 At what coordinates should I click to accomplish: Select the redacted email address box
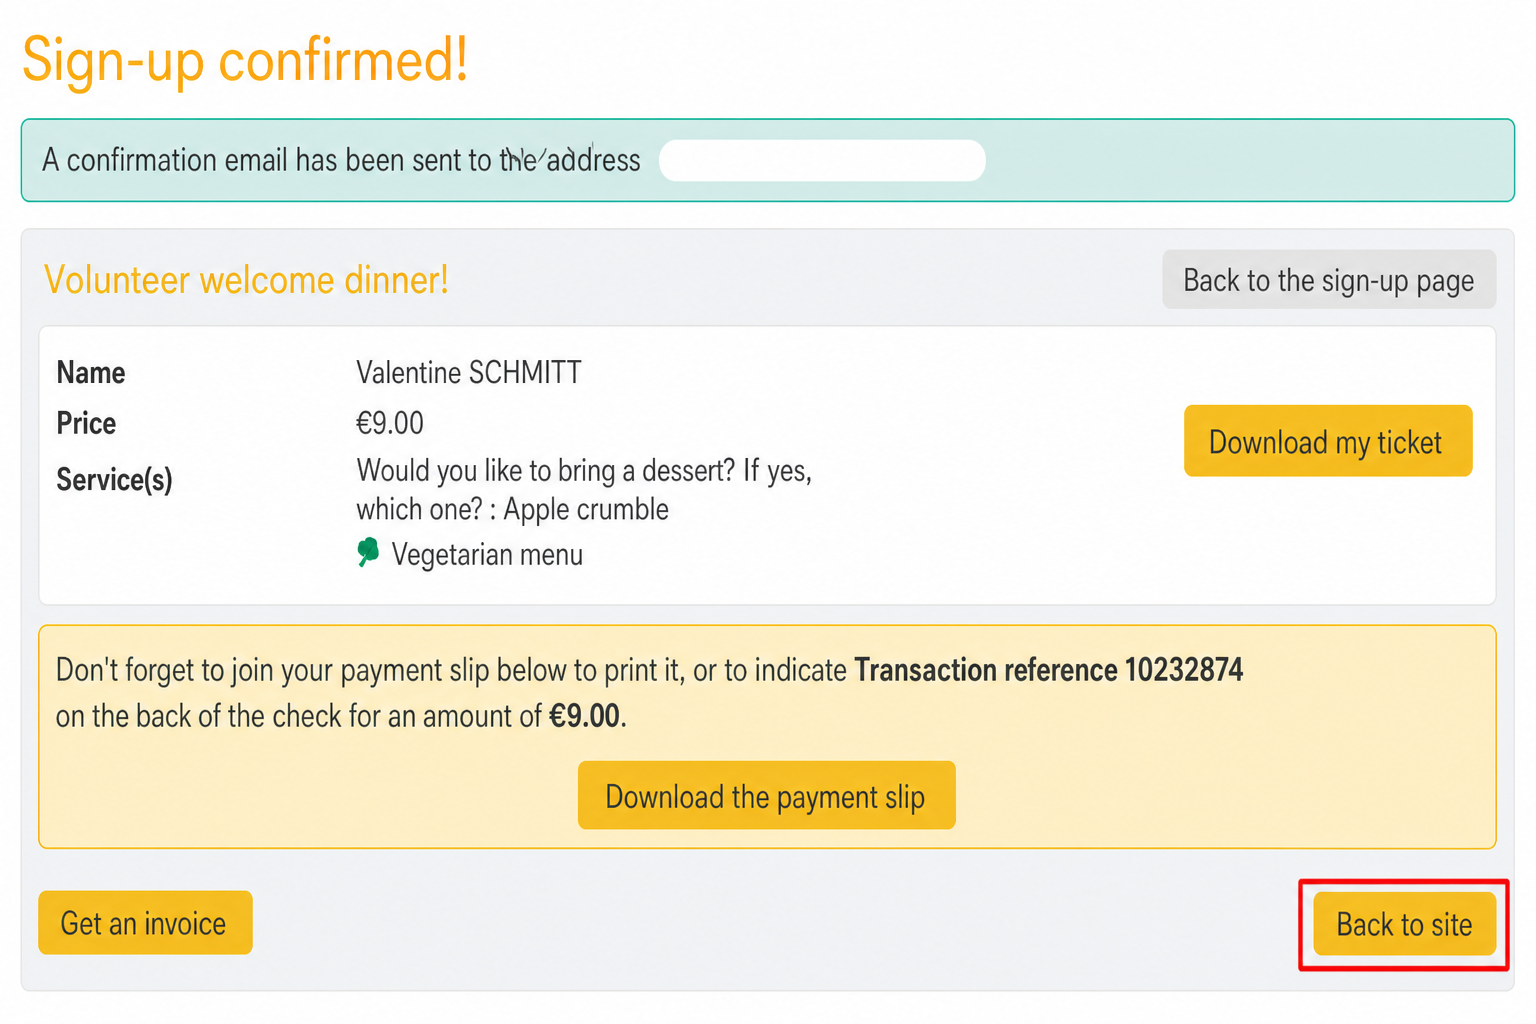(822, 160)
